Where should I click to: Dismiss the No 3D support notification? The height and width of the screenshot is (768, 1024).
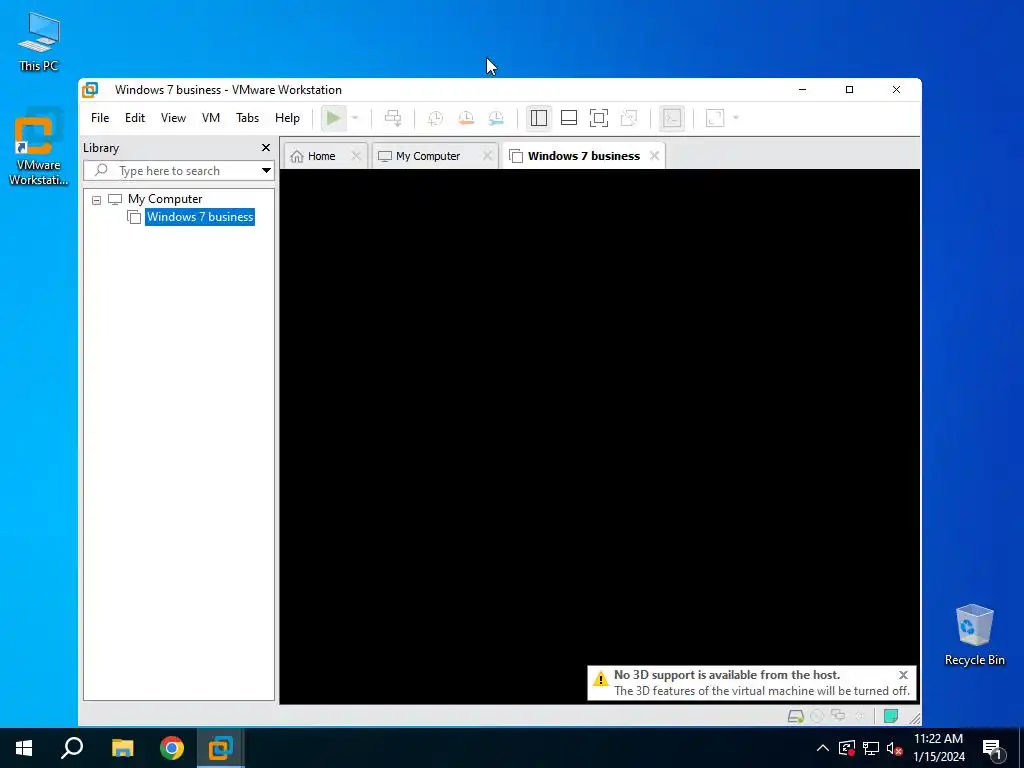click(x=903, y=675)
